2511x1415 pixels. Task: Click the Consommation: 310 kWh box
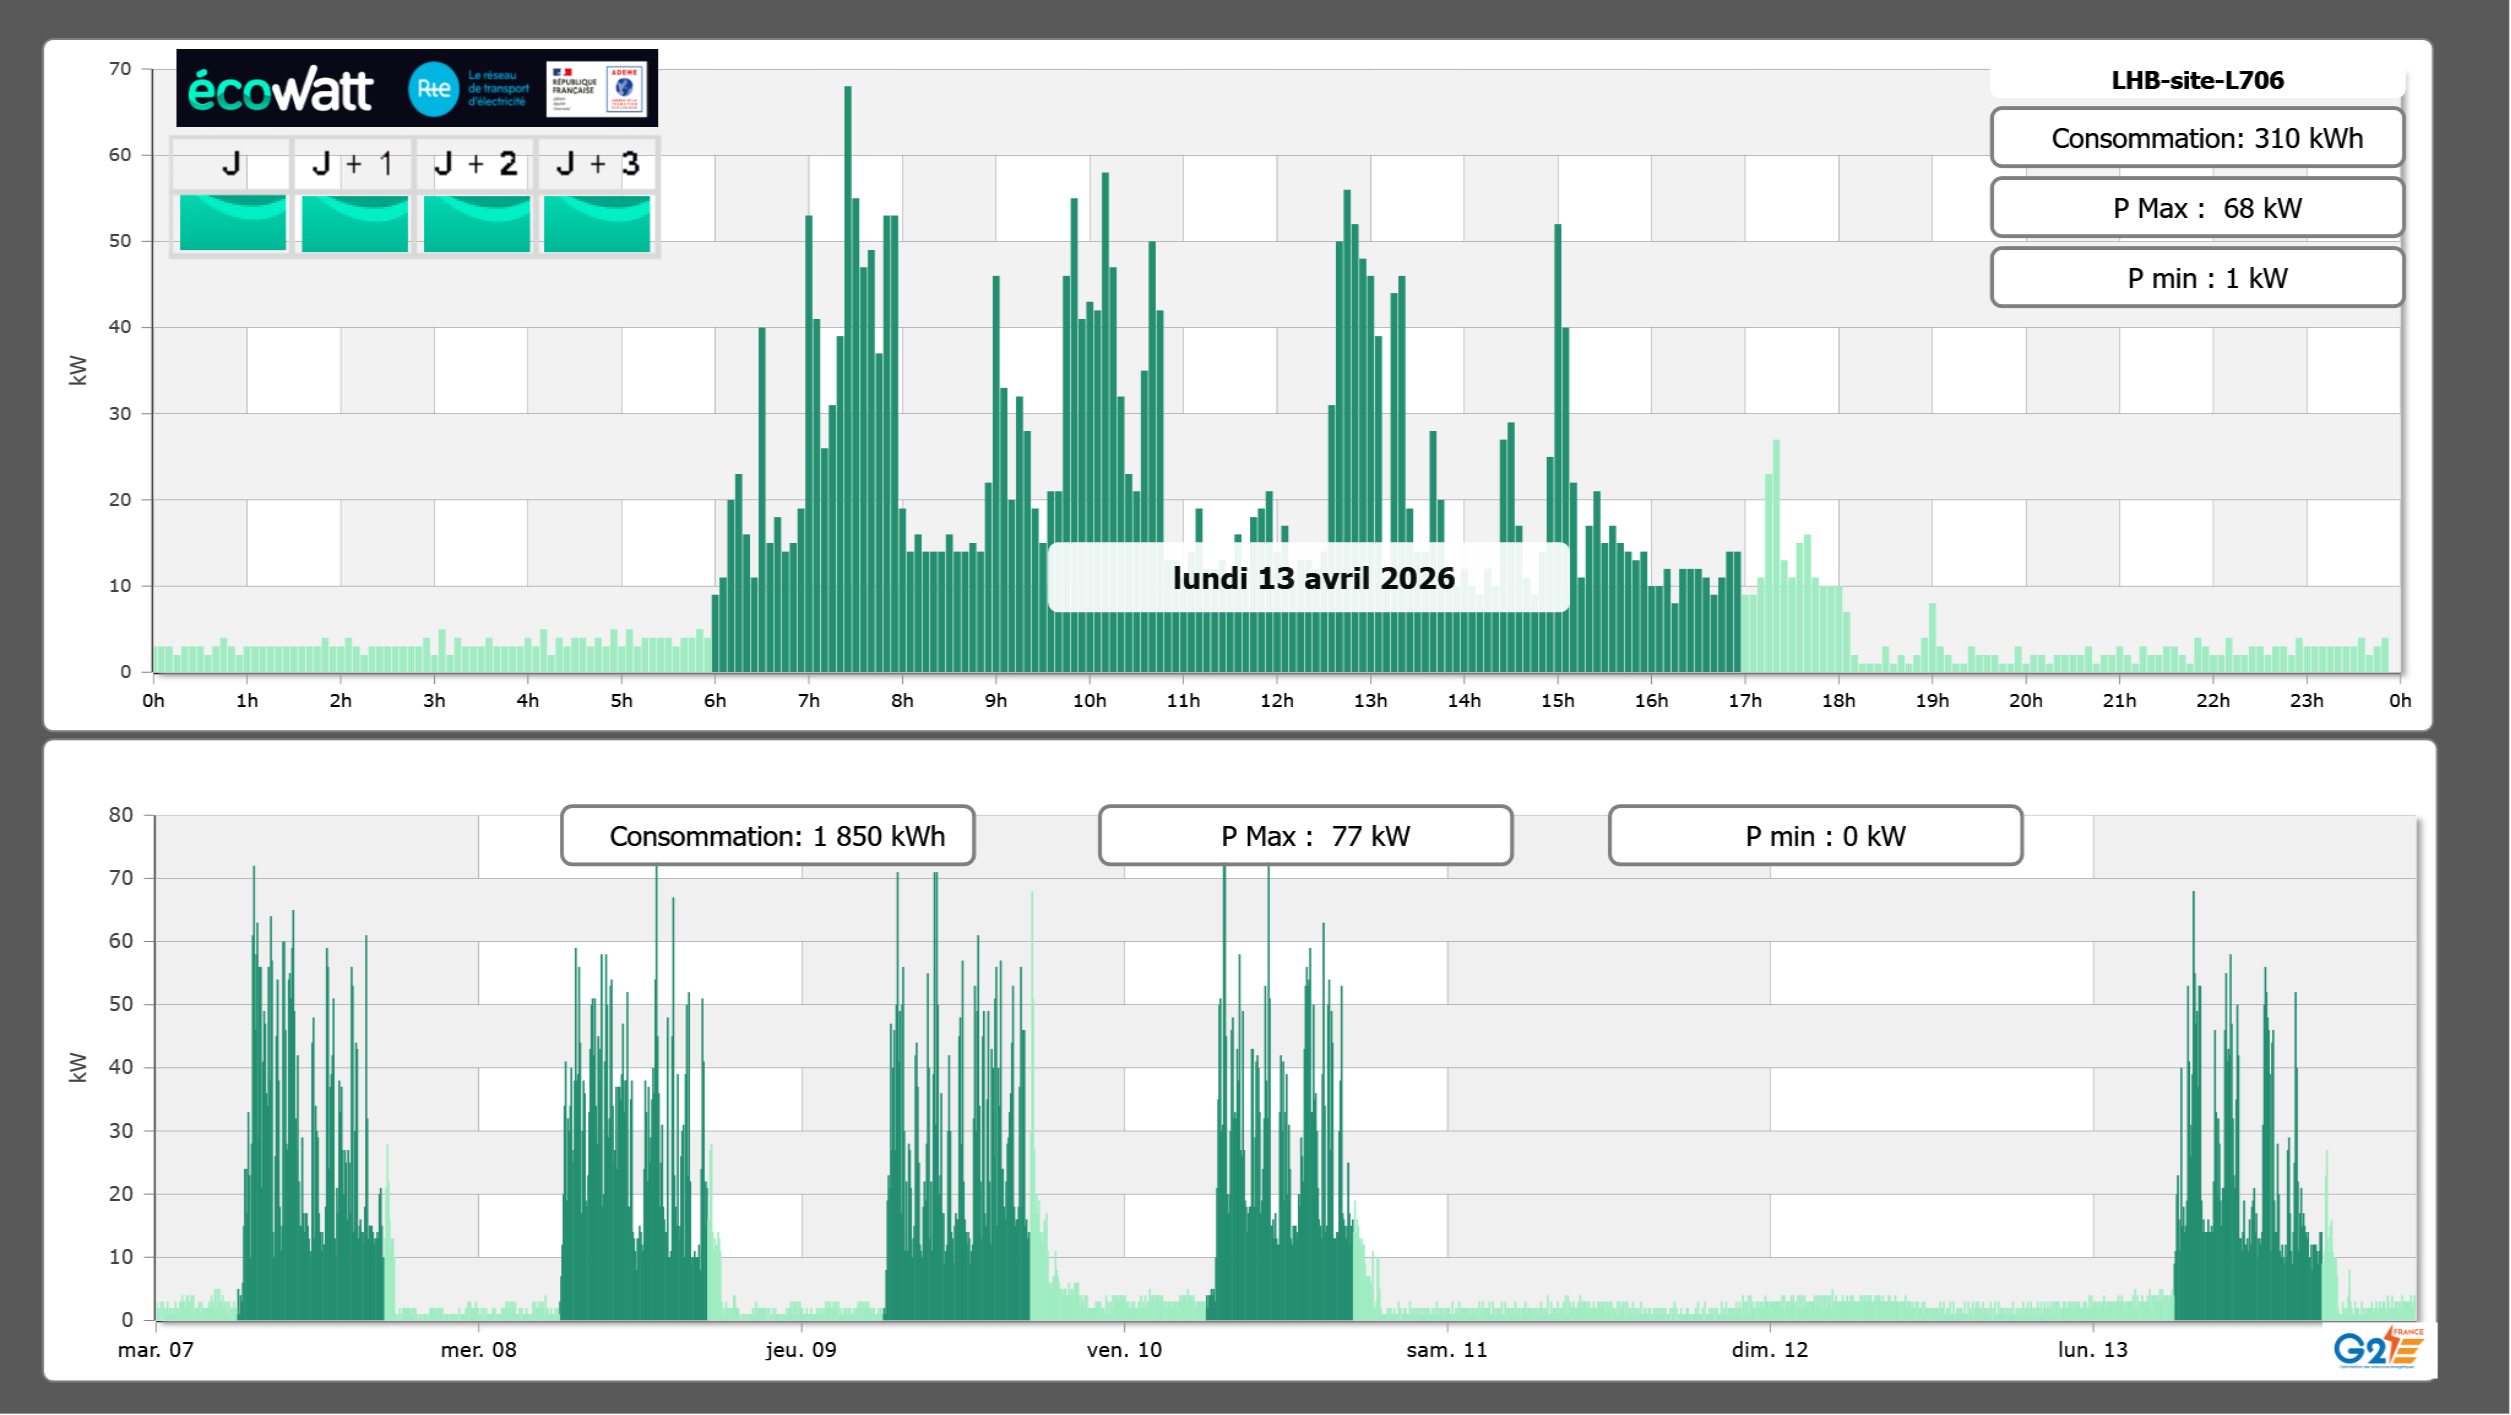2196,138
